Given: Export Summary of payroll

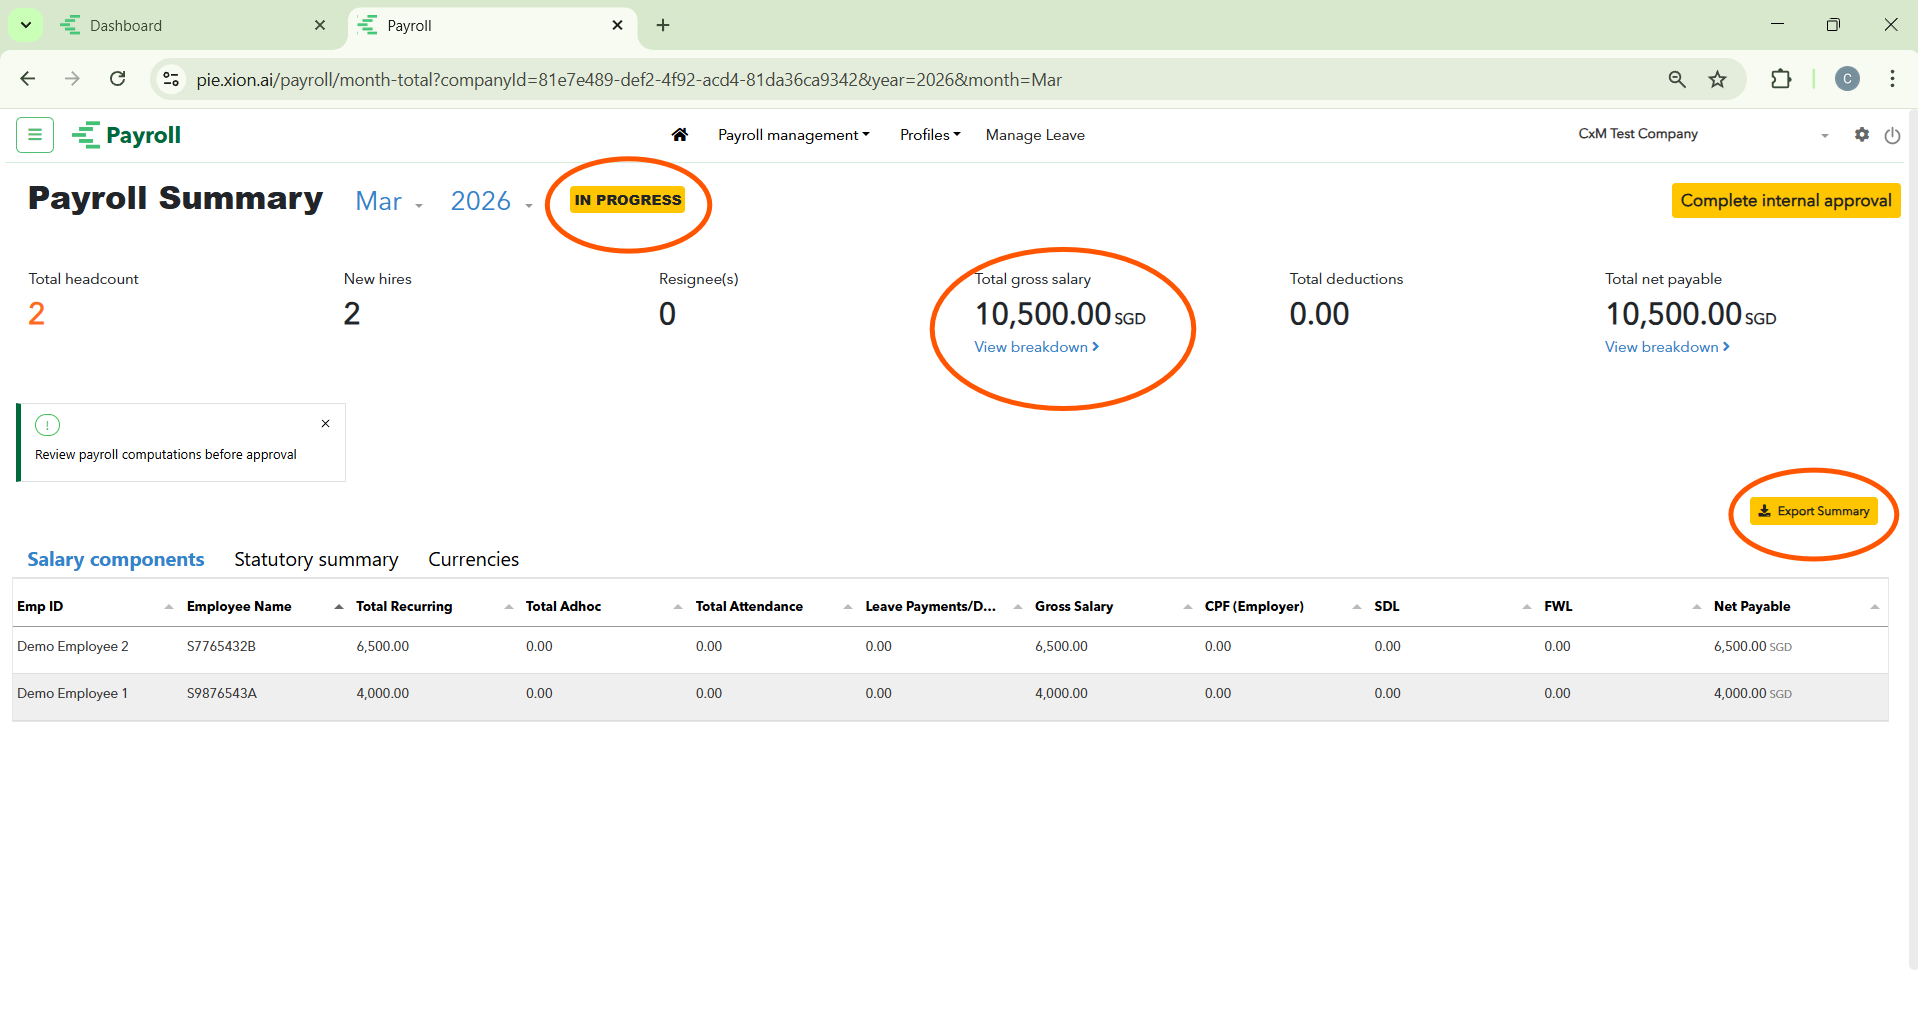Looking at the screenshot, I should pyautogui.click(x=1813, y=512).
